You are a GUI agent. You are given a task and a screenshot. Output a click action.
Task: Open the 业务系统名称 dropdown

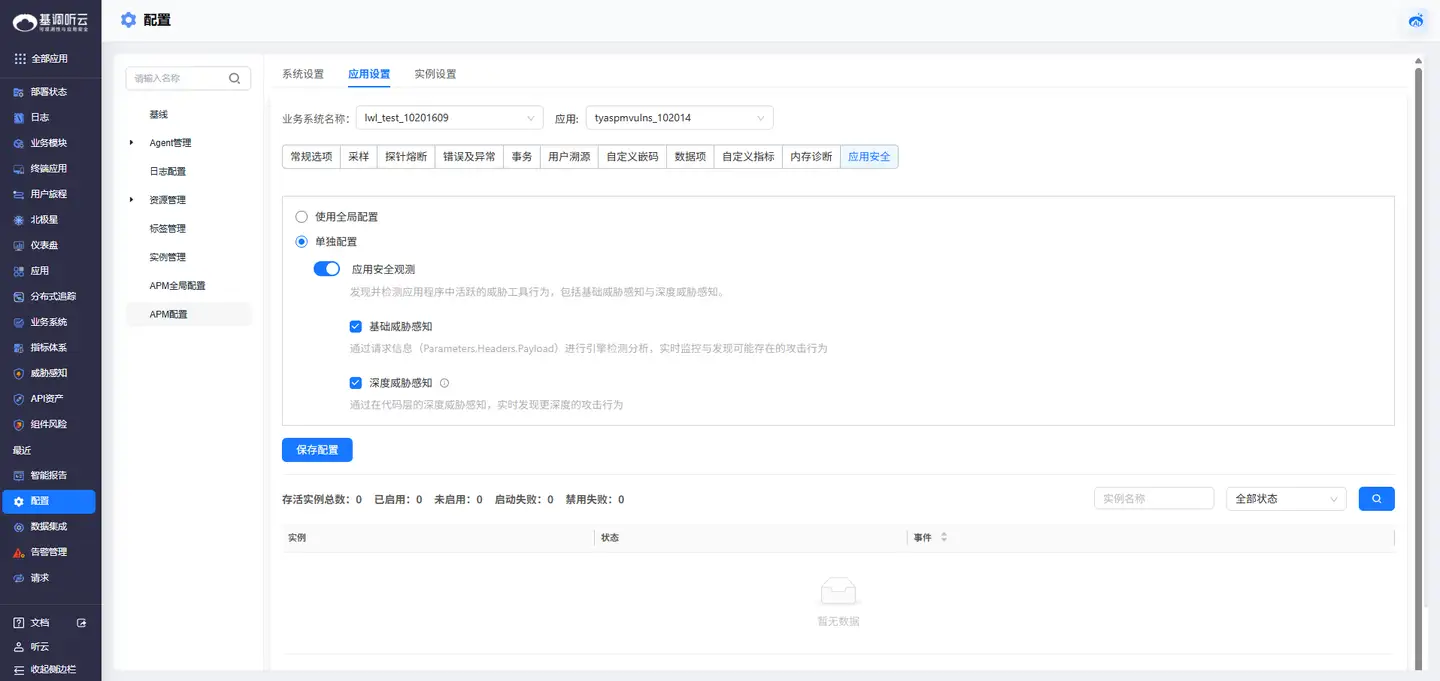[x=449, y=118]
